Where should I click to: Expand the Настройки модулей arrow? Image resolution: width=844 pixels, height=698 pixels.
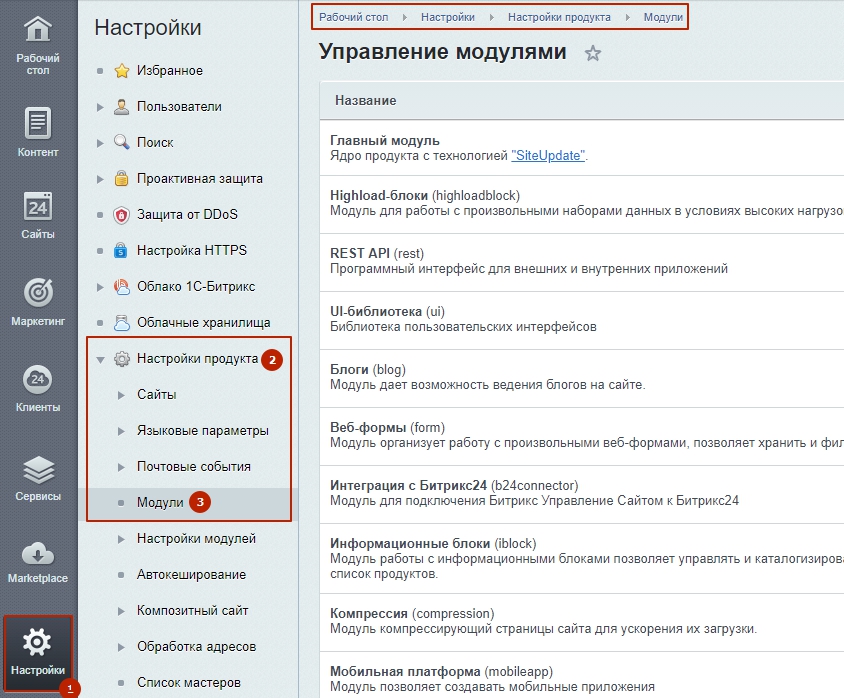121,539
